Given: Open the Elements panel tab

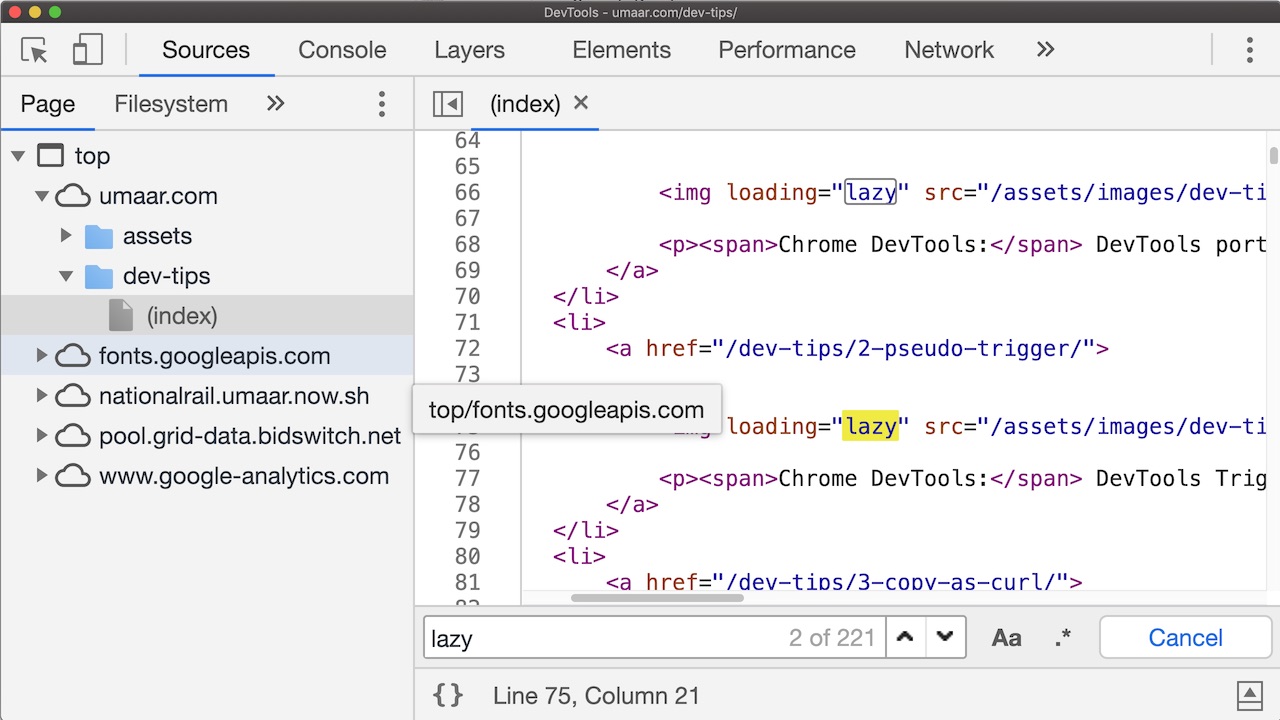Looking at the screenshot, I should [621, 50].
